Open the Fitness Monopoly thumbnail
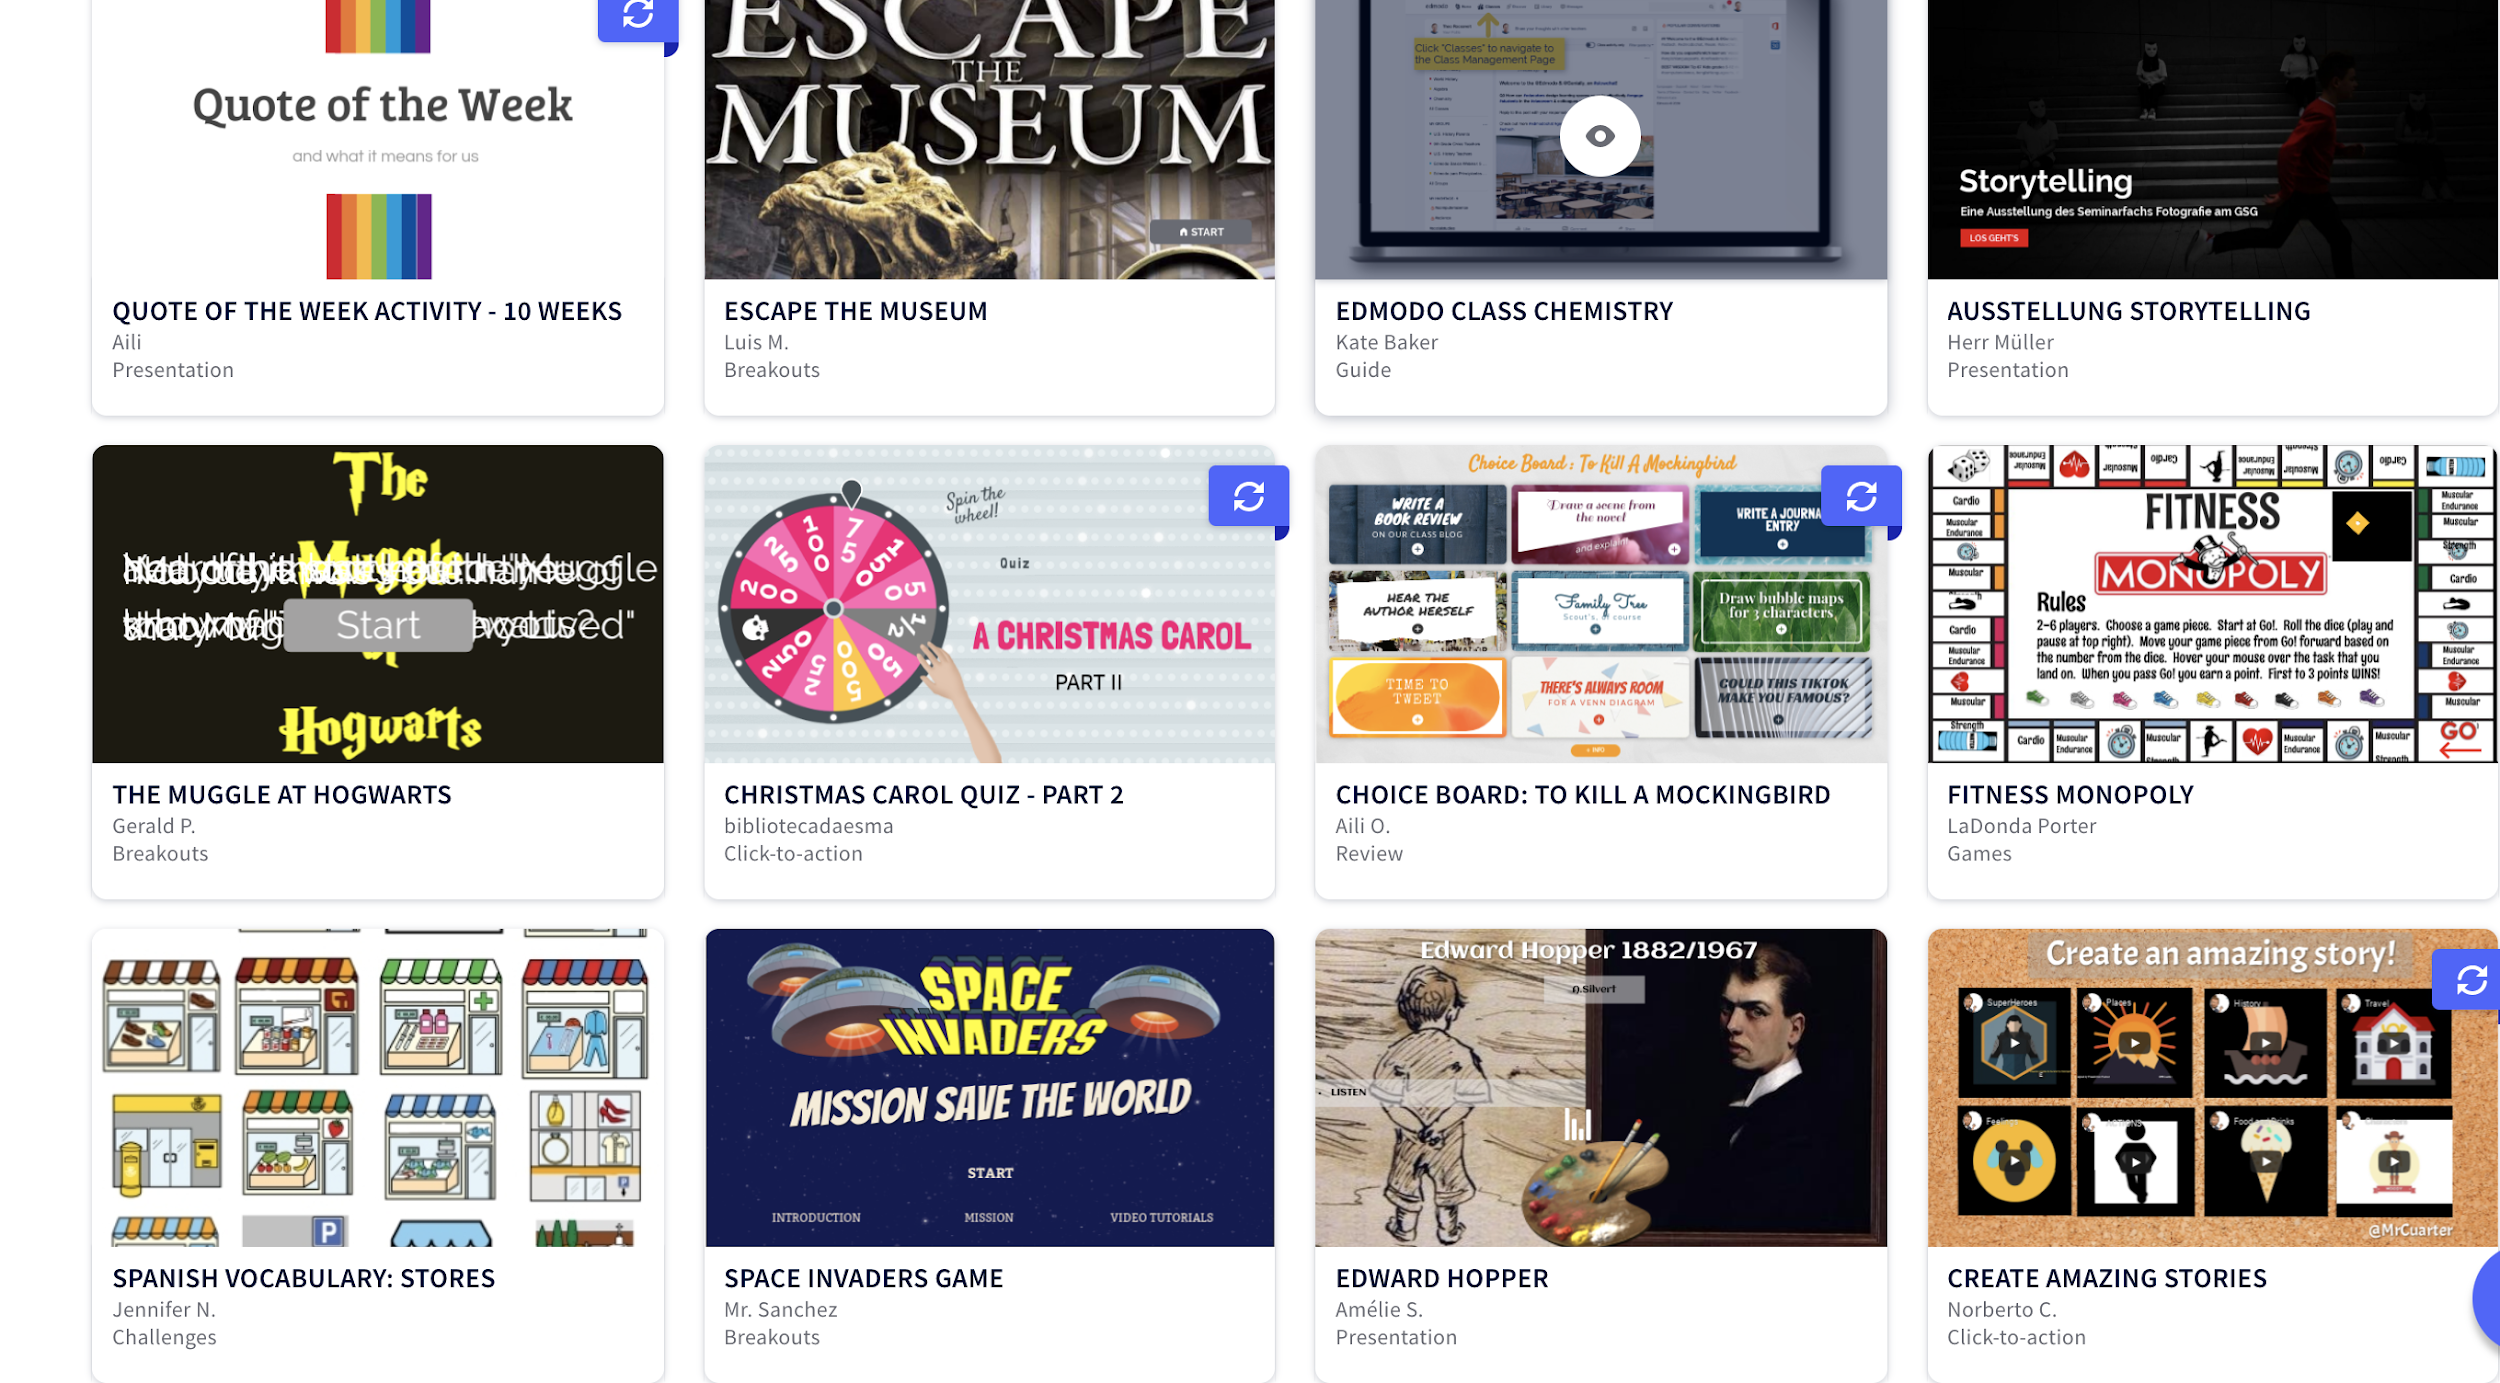 (x=2212, y=604)
